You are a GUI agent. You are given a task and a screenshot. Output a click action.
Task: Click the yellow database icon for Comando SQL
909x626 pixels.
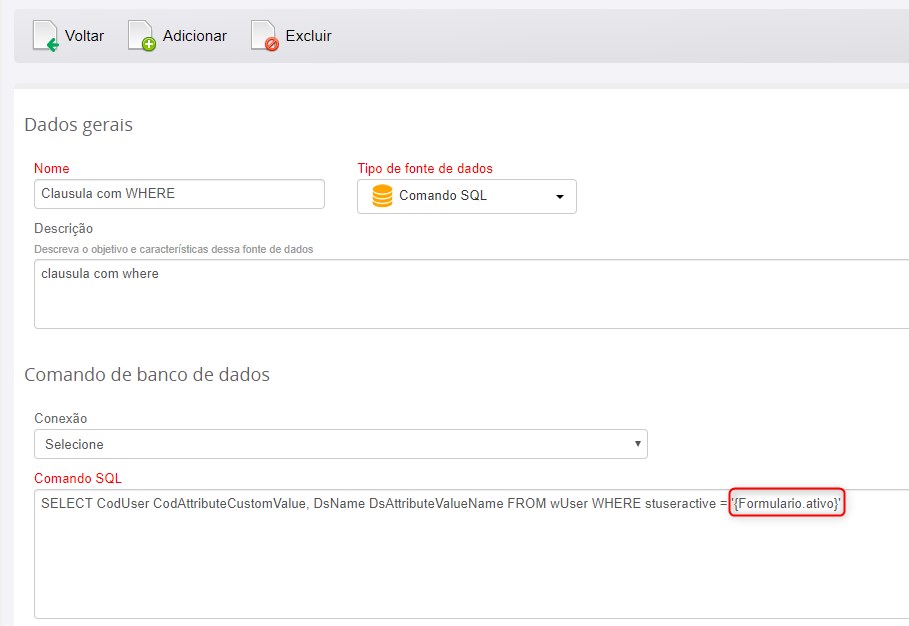point(382,196)
